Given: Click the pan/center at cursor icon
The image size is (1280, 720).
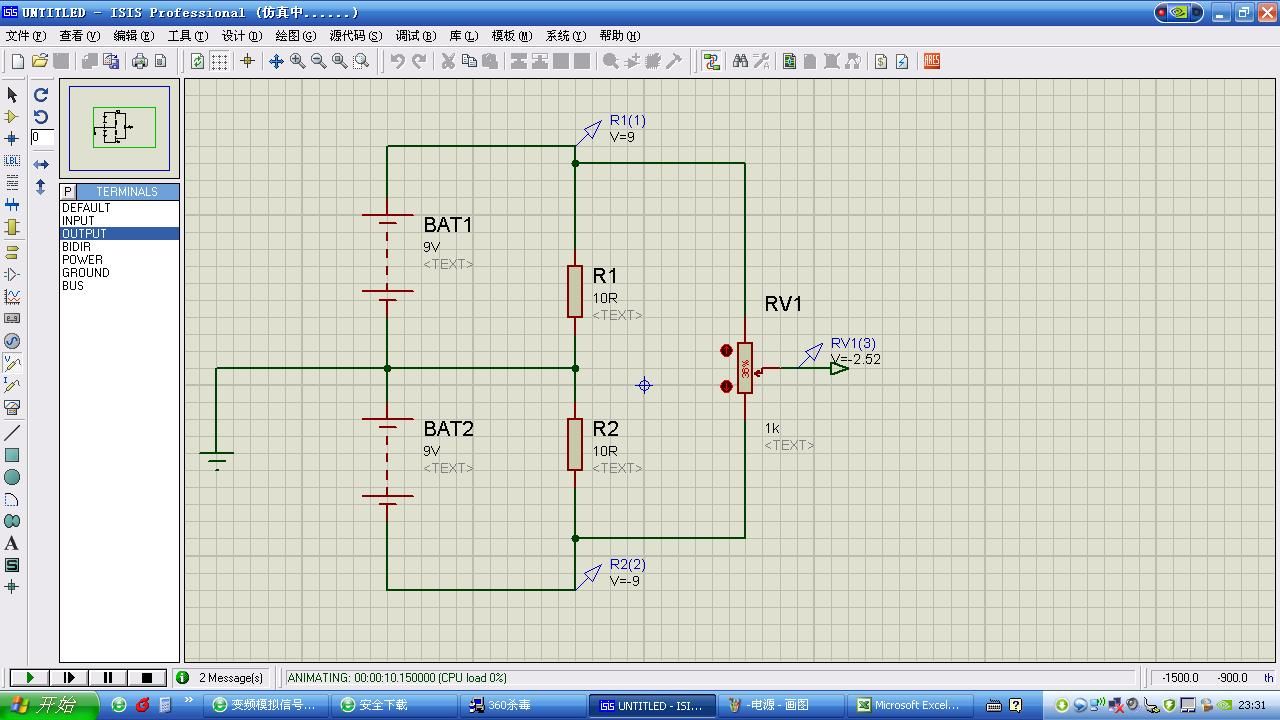Looking at the screenshot, I should pos(276,61).
